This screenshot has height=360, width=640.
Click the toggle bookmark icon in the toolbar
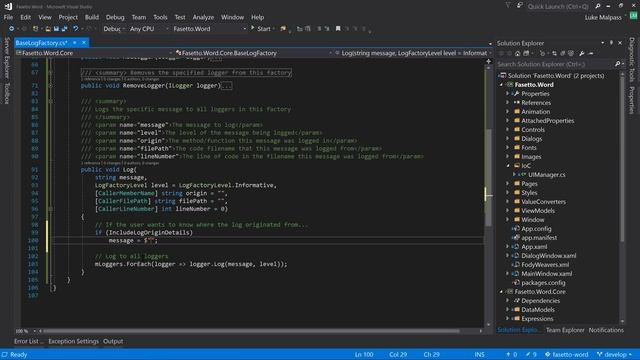coord(338,29)
